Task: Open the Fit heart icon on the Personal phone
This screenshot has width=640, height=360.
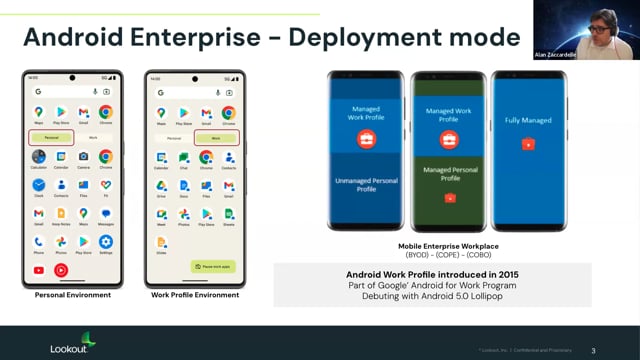Action: (x=106, y=185)
